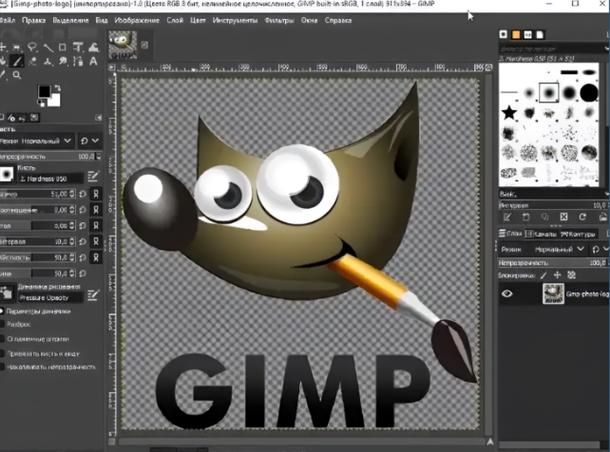Viewport: 610px width, 452px height.
Task: Click the image thumbnail tab above canvas
Action: point(123,45)
